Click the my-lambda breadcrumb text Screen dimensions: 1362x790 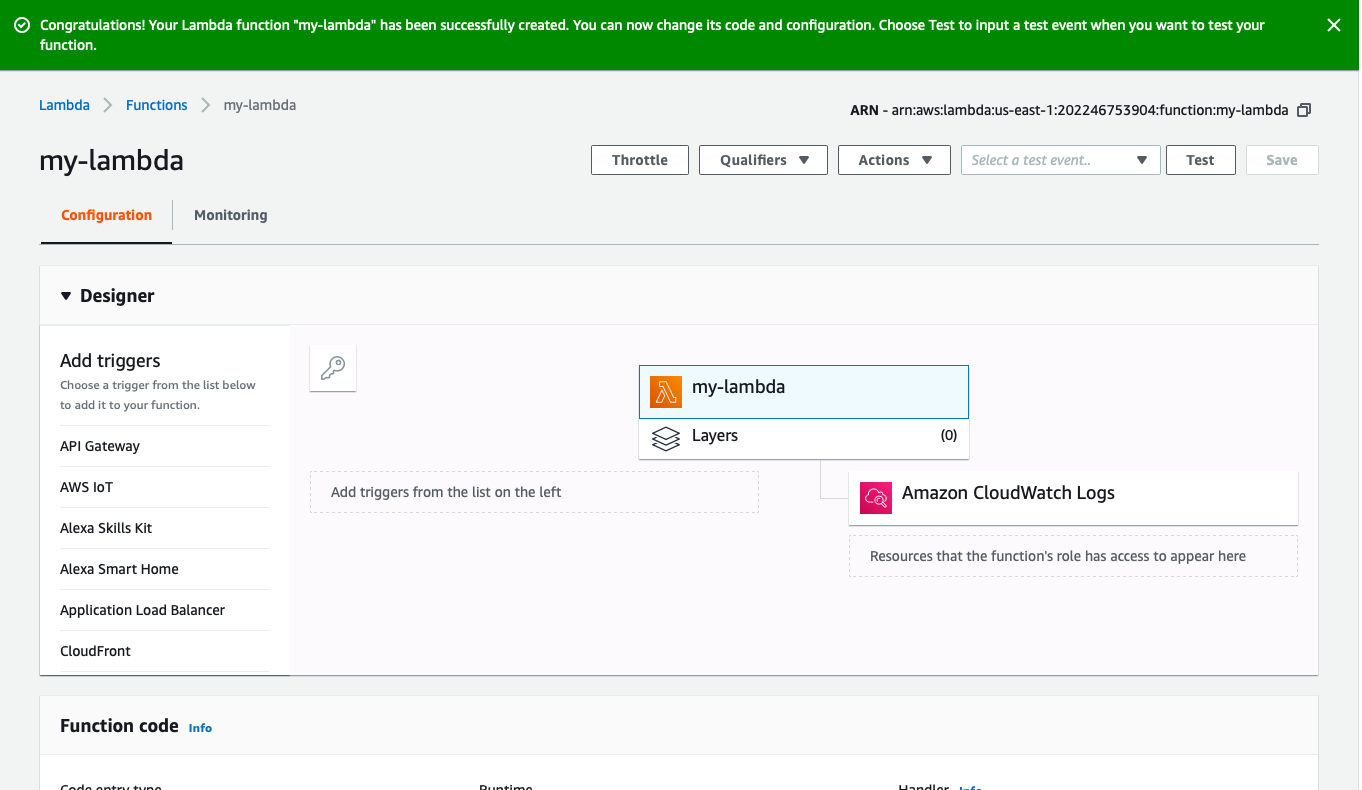[260, 105]
